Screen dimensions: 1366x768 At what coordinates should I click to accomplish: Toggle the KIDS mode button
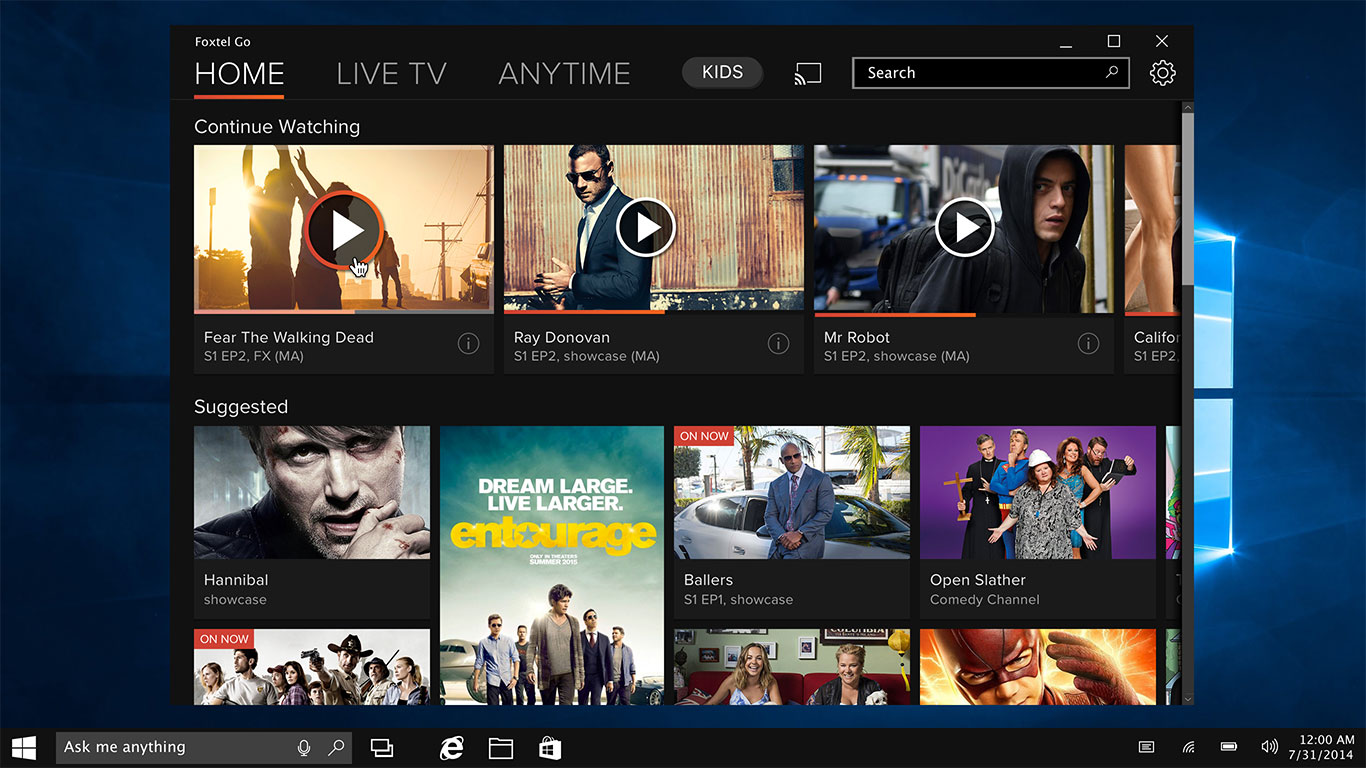click(722, 72)
